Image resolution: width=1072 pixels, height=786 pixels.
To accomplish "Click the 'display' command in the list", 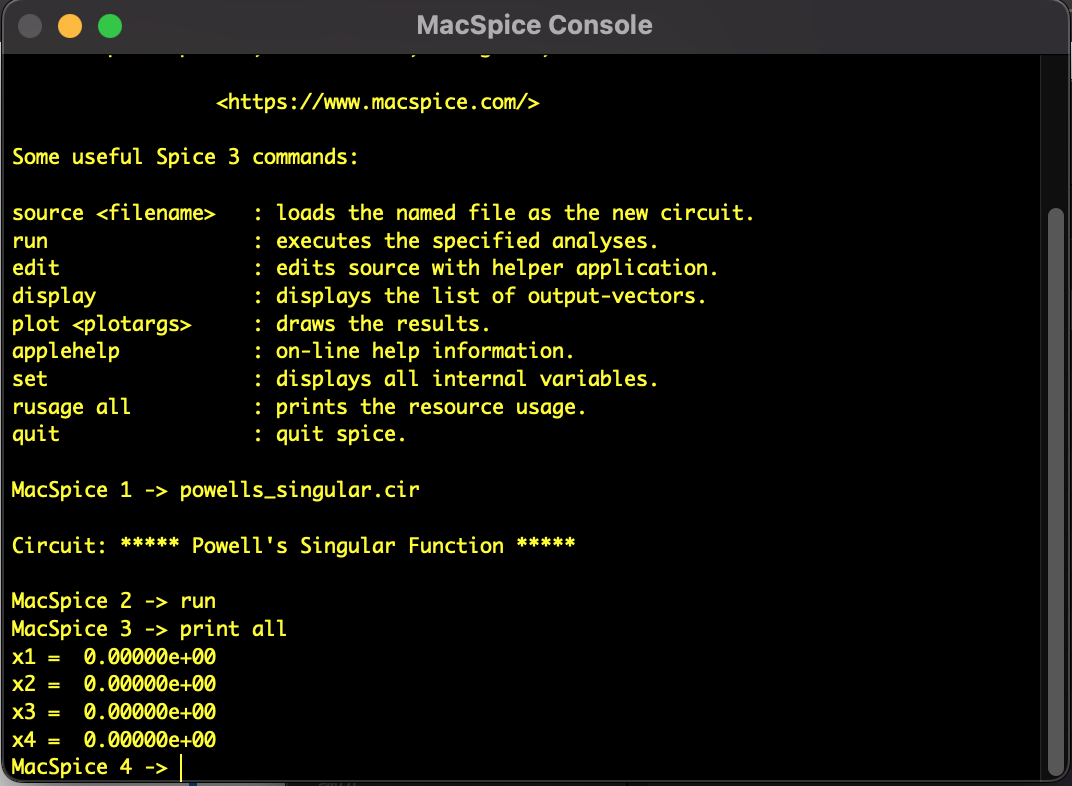I will (x=54, y=296).
